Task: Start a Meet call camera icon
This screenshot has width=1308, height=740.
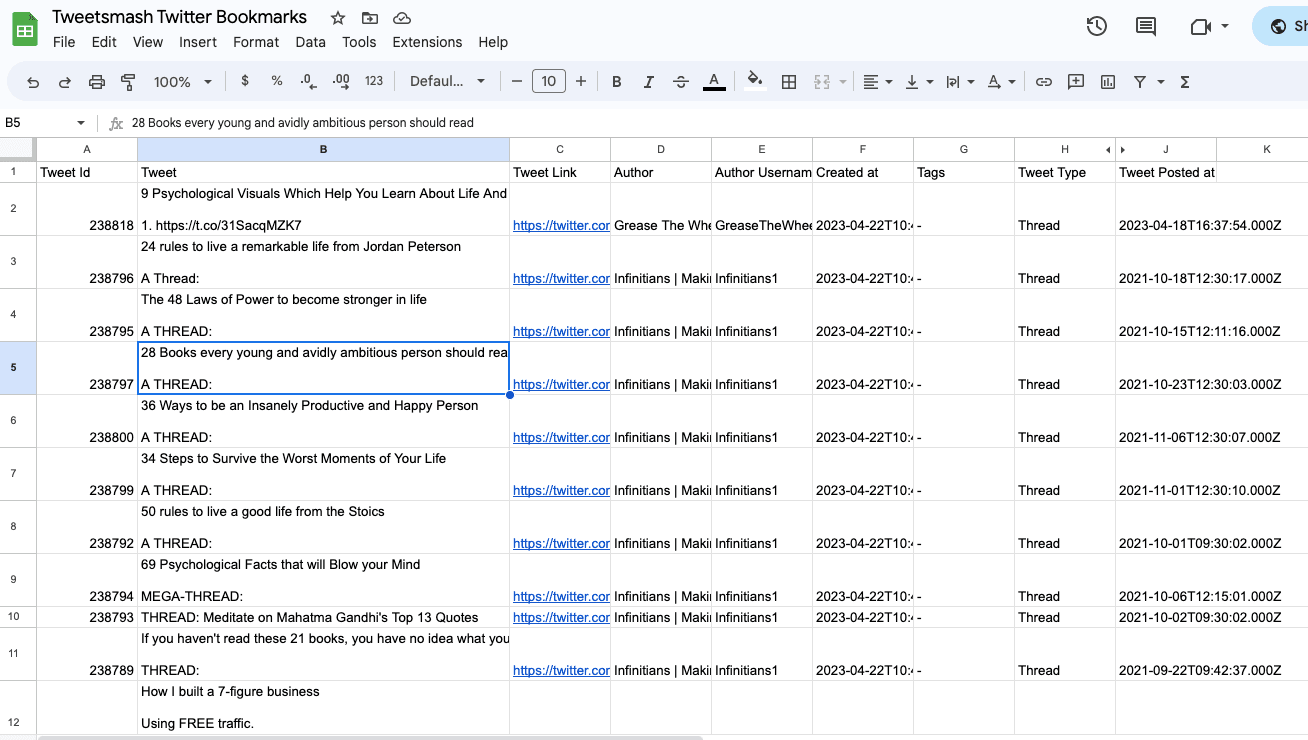Action: pyautogui.click(x=1201, y=27)
